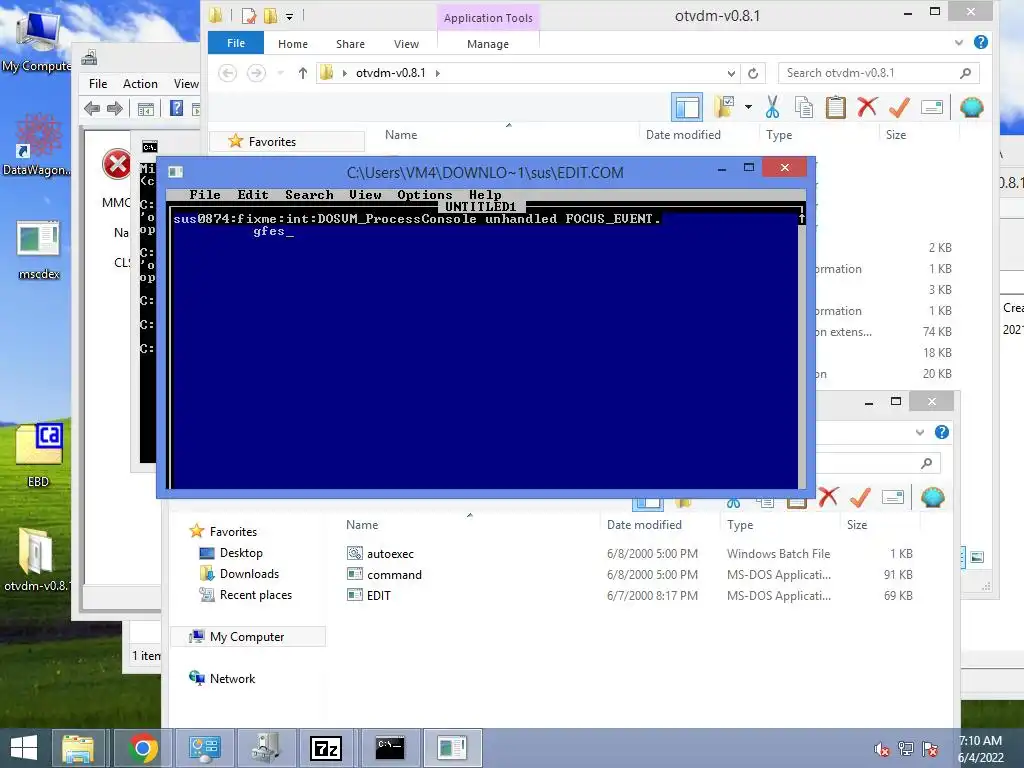
Task: Click red X Delete icon in lower Explorer window
Action: 828,497
